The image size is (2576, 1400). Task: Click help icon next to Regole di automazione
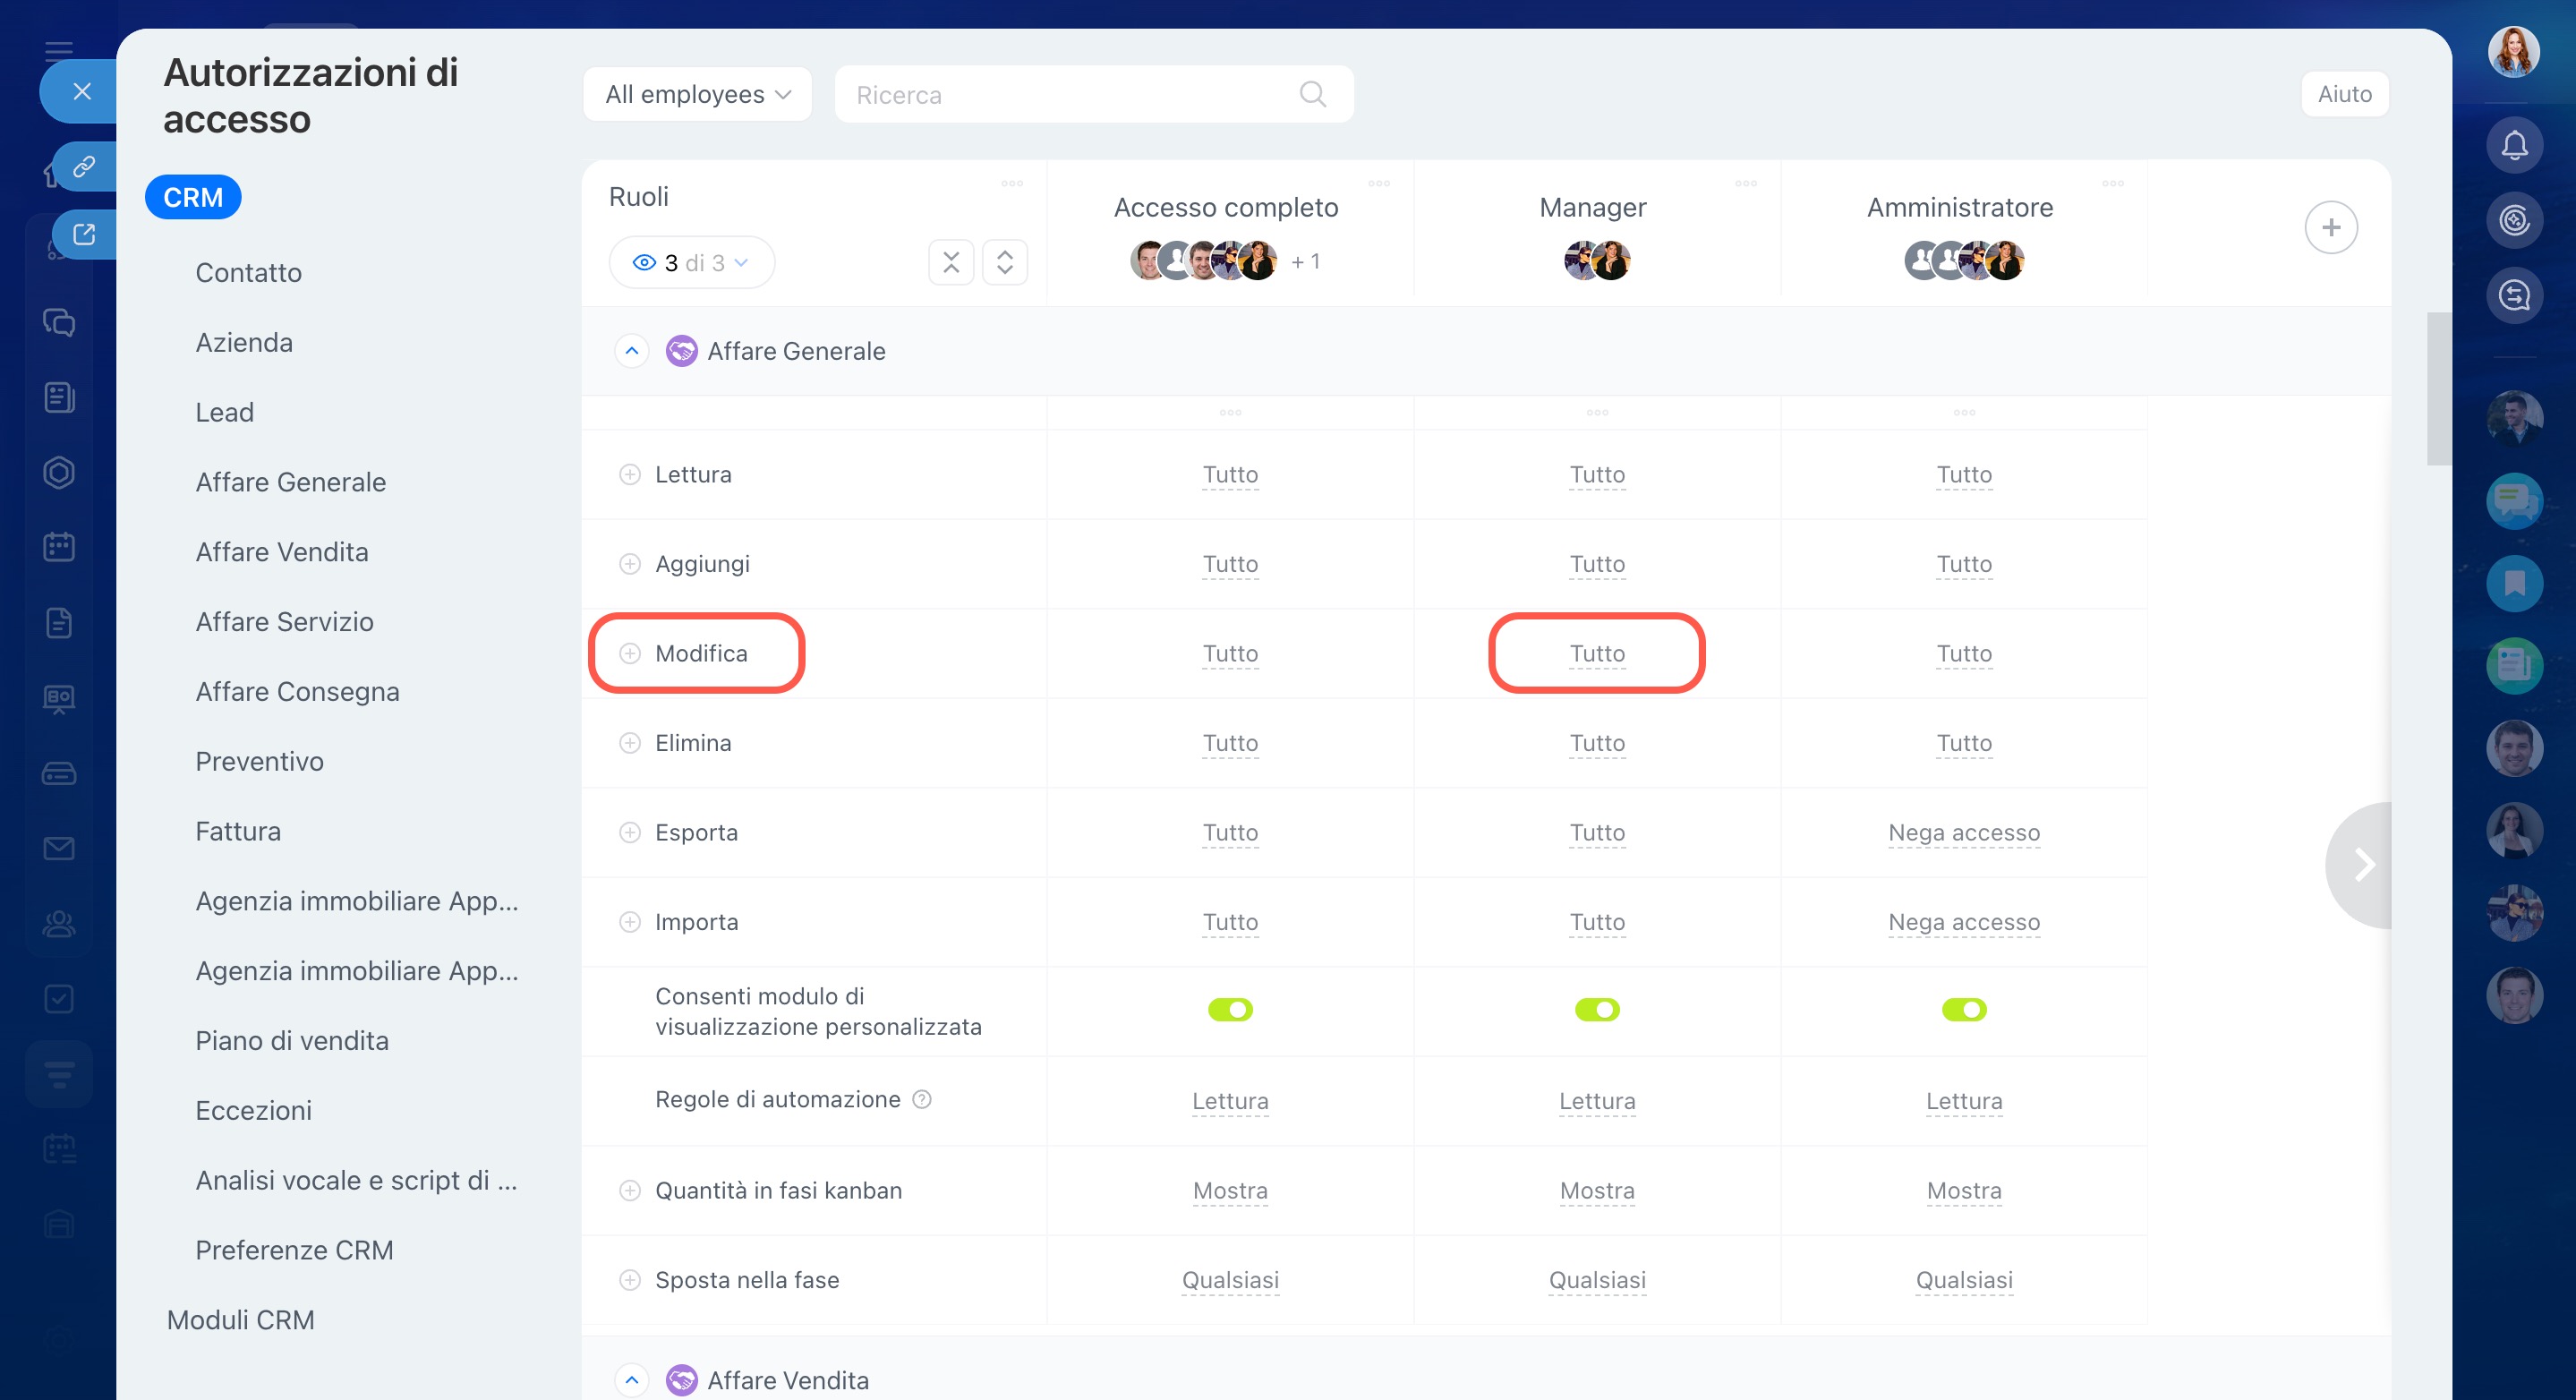pos(922,1099)
